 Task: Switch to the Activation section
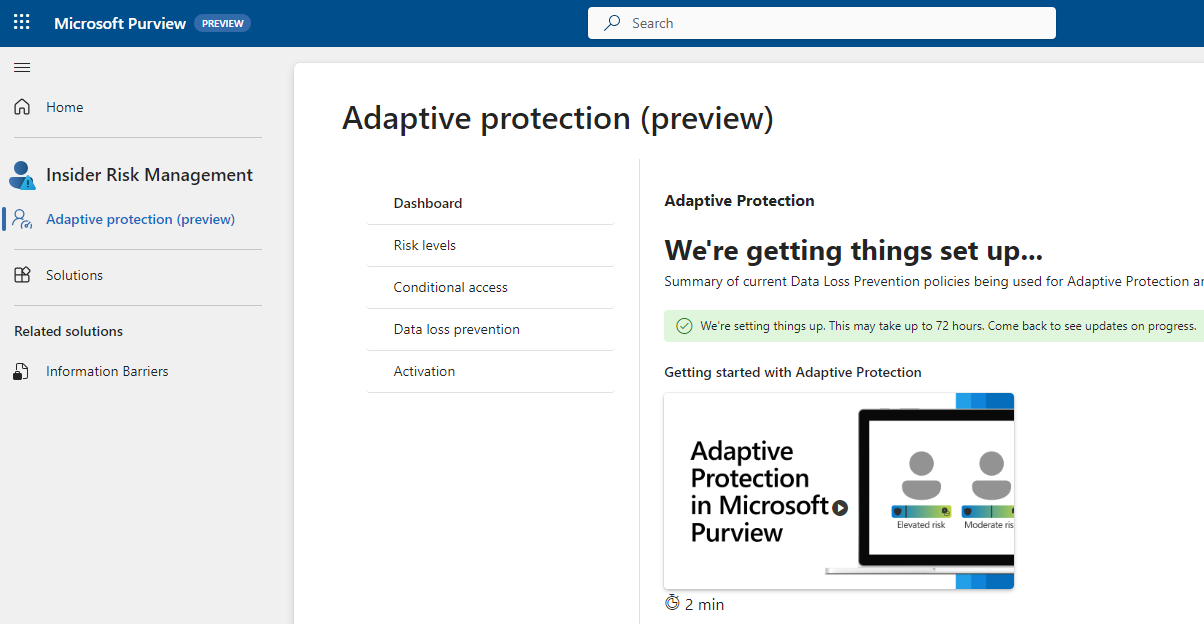click(424, 371)
